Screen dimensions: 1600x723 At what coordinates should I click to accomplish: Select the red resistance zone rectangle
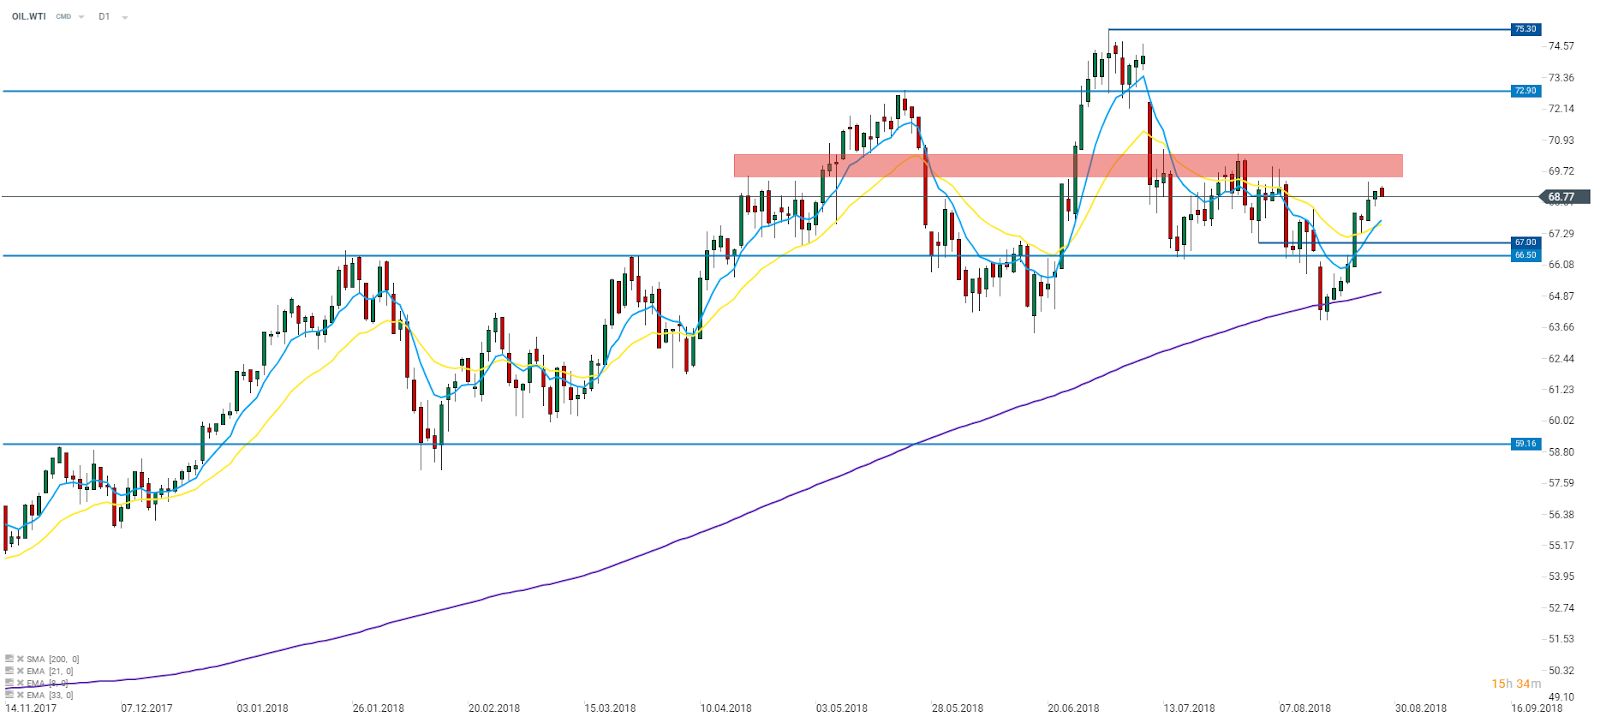(x=1067, y=165)
